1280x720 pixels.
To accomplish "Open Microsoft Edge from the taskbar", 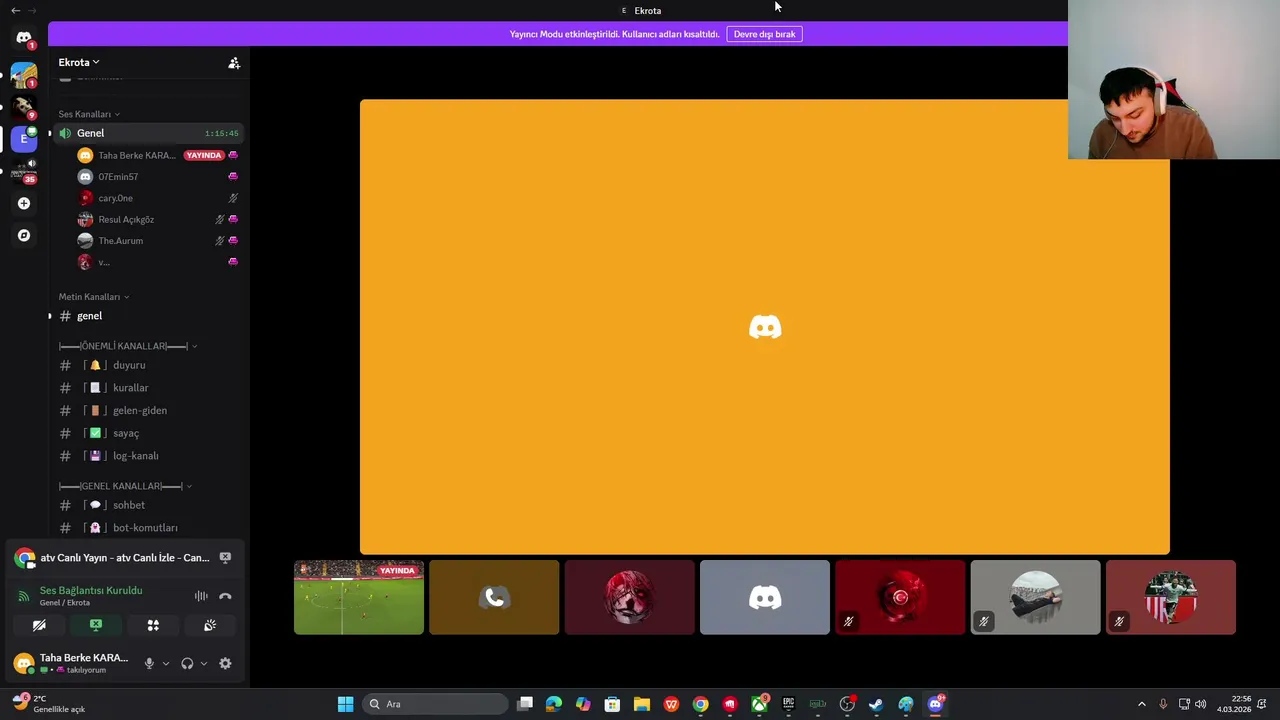I will 554,704.
